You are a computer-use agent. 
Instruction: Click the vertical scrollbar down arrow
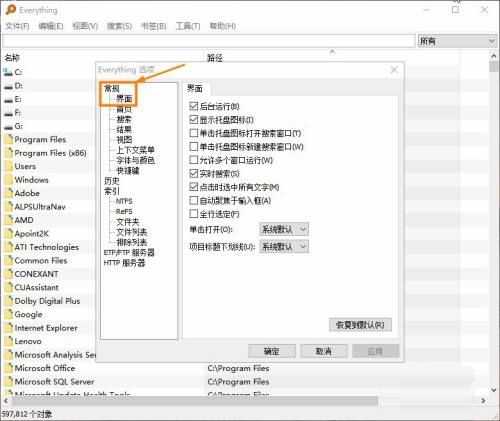(x=494, y=390)
